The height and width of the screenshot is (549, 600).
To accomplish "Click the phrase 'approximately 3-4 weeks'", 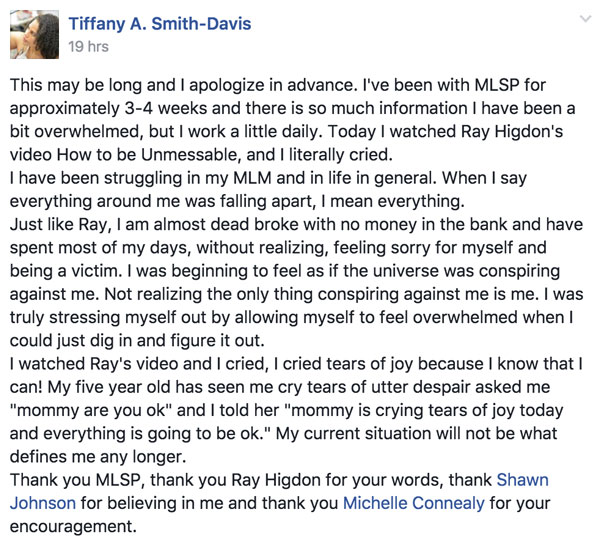I will point(109,108).
